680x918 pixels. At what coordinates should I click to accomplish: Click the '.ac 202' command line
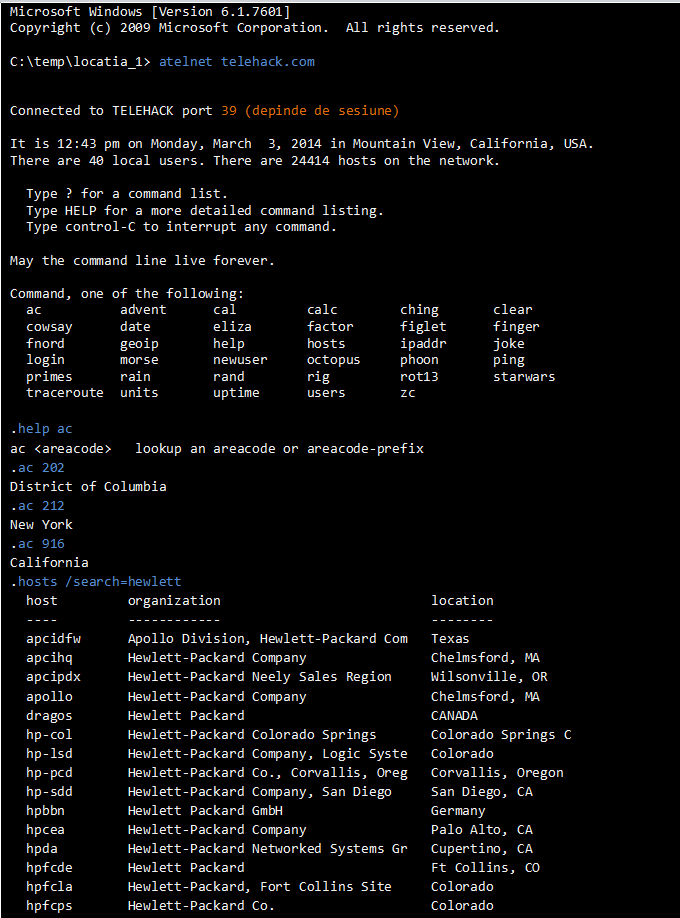point(37,468)
